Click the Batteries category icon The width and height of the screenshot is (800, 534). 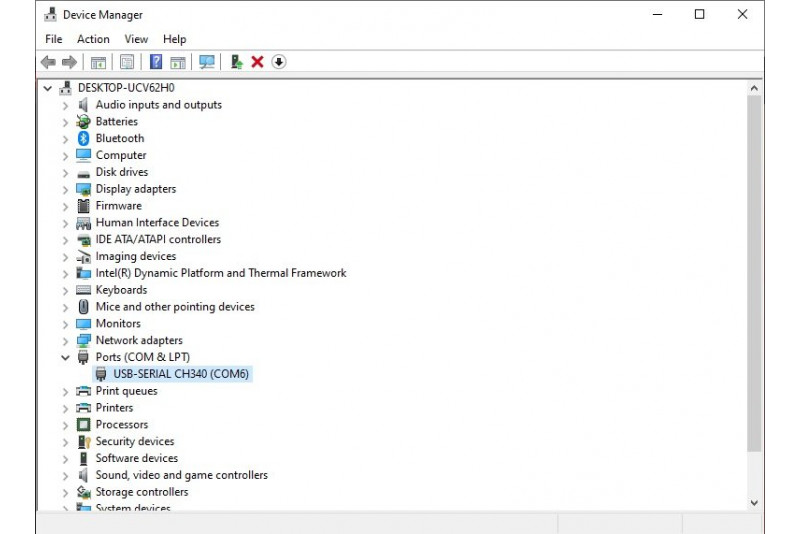[83, 121]
